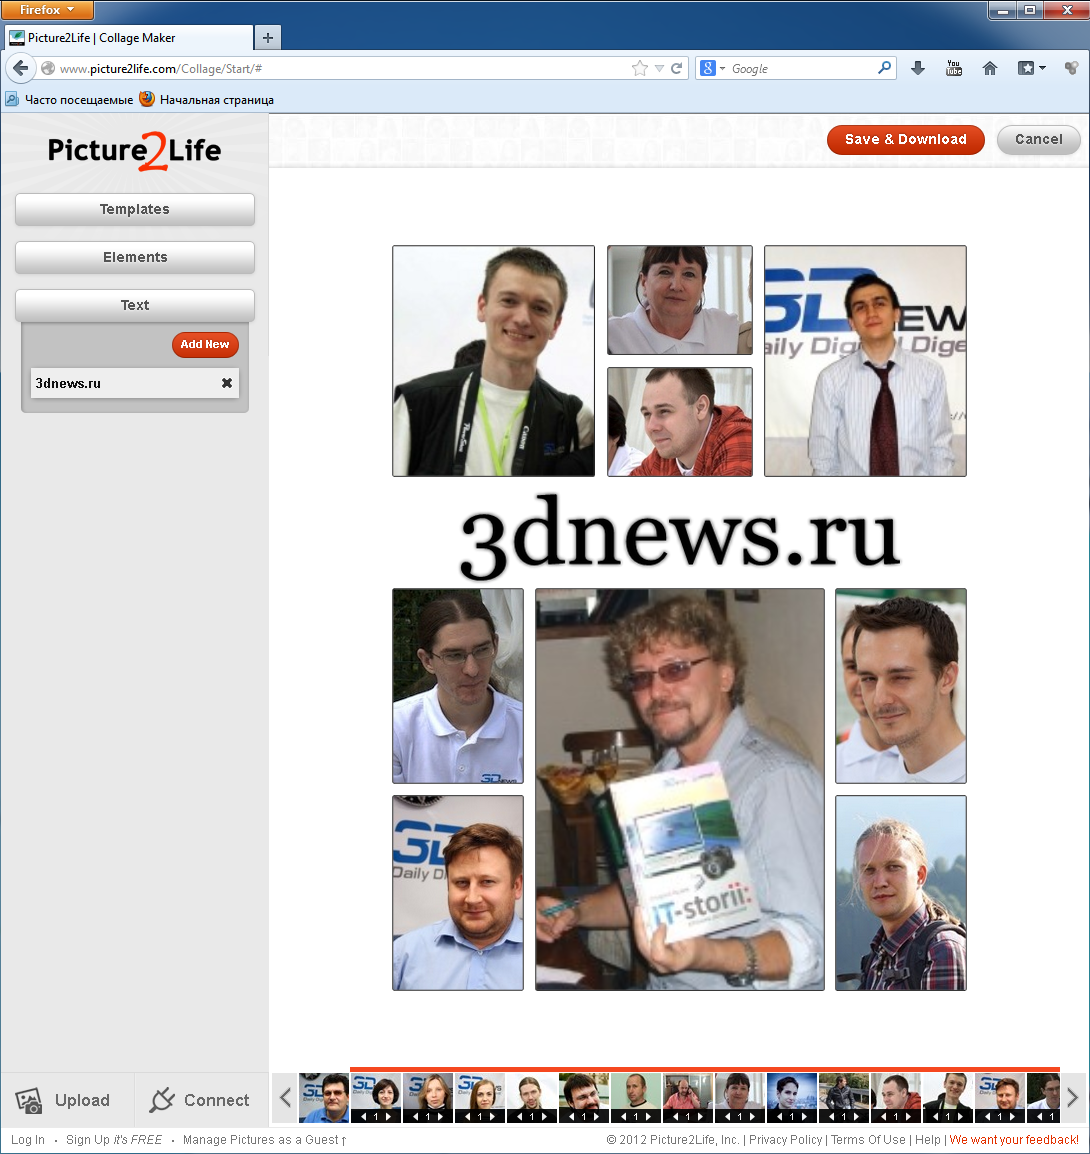Open the Elements section
Image resolution: width=1090 pixels, height=1154 pixels.
point(135,257)
